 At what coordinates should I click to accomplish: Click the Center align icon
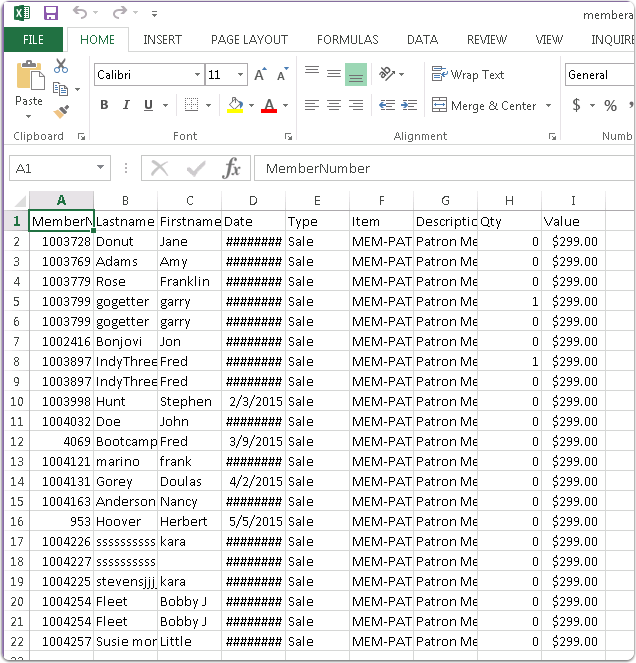334,105
